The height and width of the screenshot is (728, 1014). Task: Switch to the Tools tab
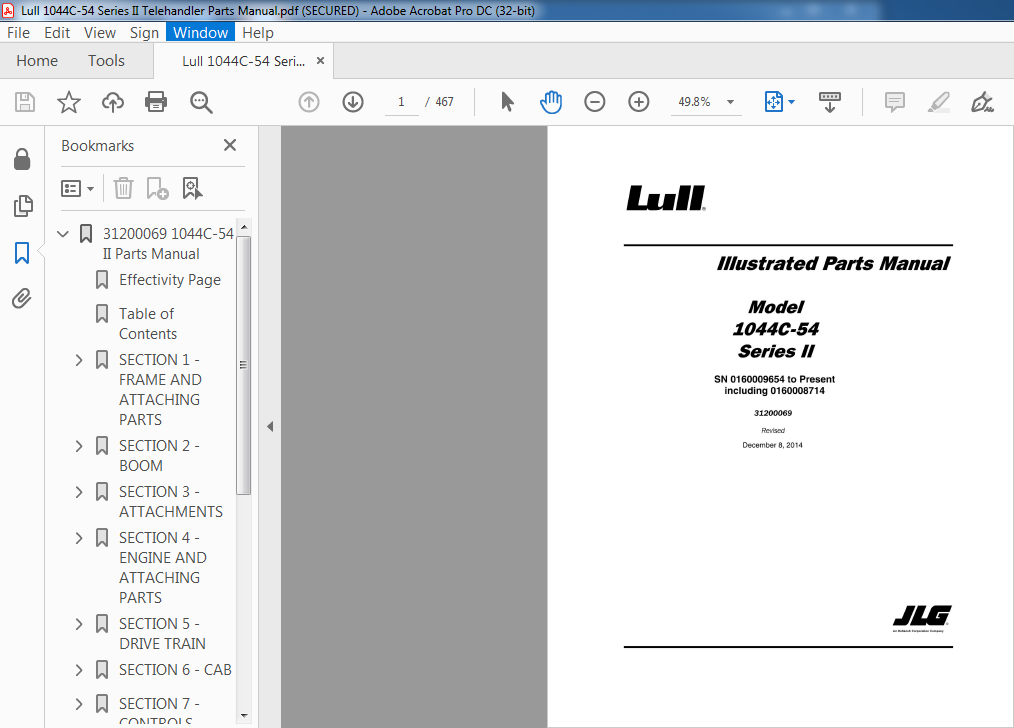pyautogui.click(x=106, y=61)
